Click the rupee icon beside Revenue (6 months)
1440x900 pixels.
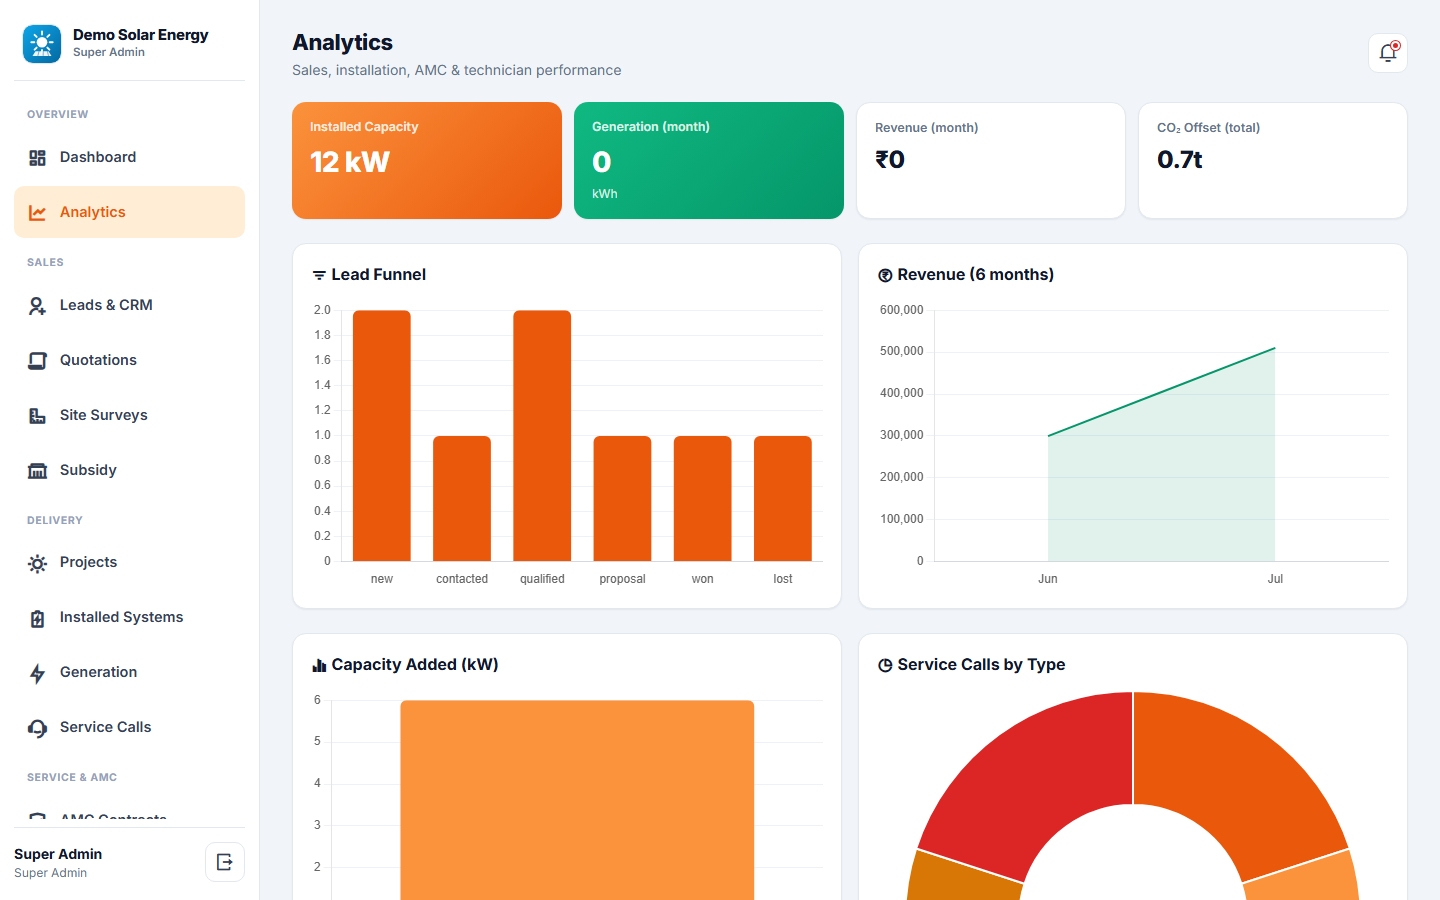pos(885,275)
